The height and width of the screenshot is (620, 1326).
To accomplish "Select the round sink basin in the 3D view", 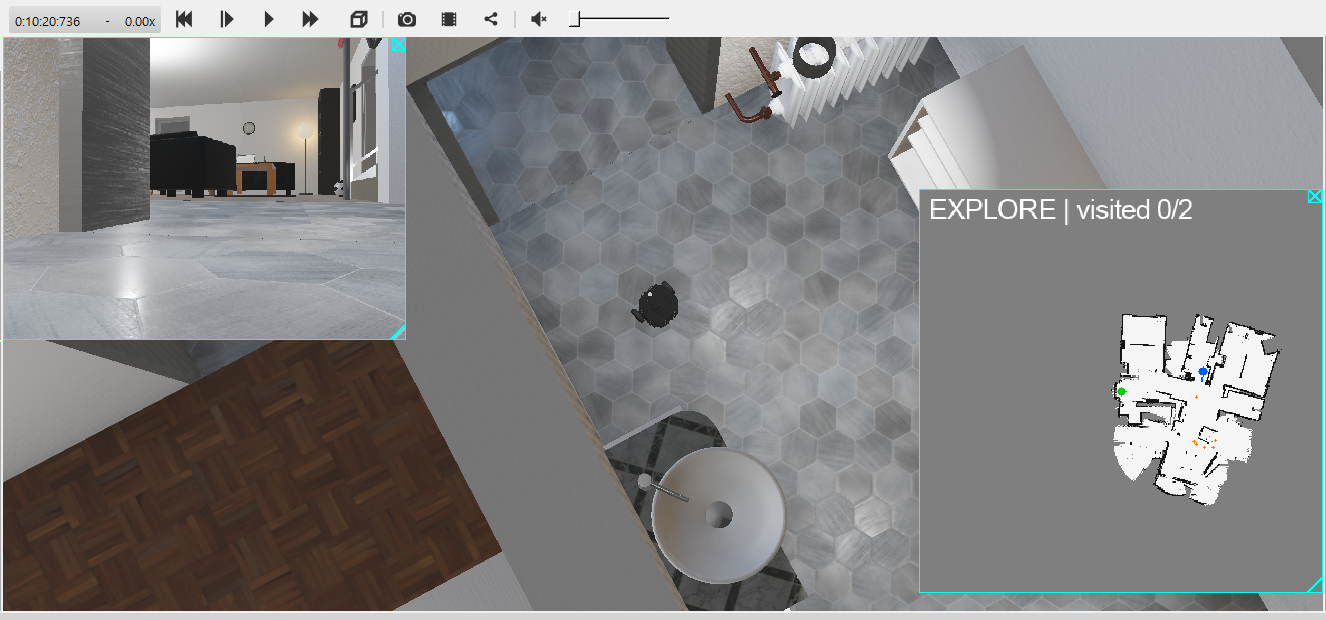I will click(718, 514).
